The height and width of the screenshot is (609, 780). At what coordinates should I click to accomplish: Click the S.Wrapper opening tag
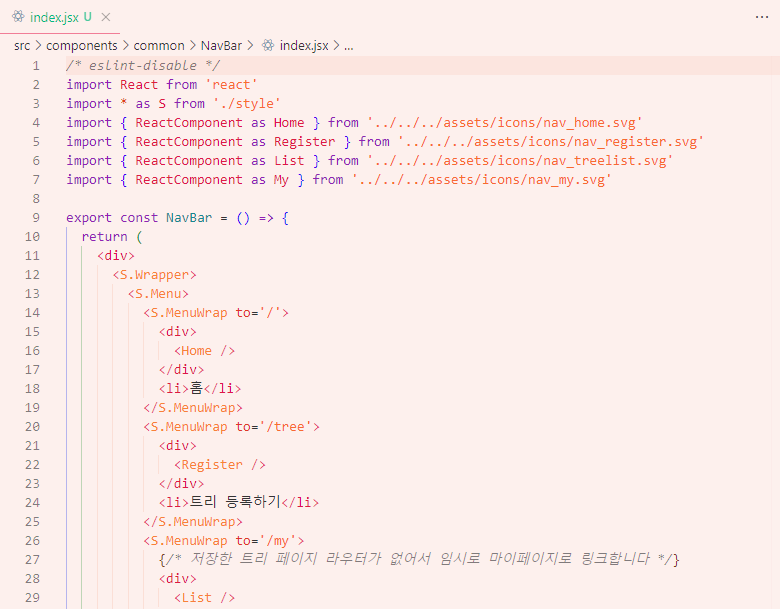154,275
